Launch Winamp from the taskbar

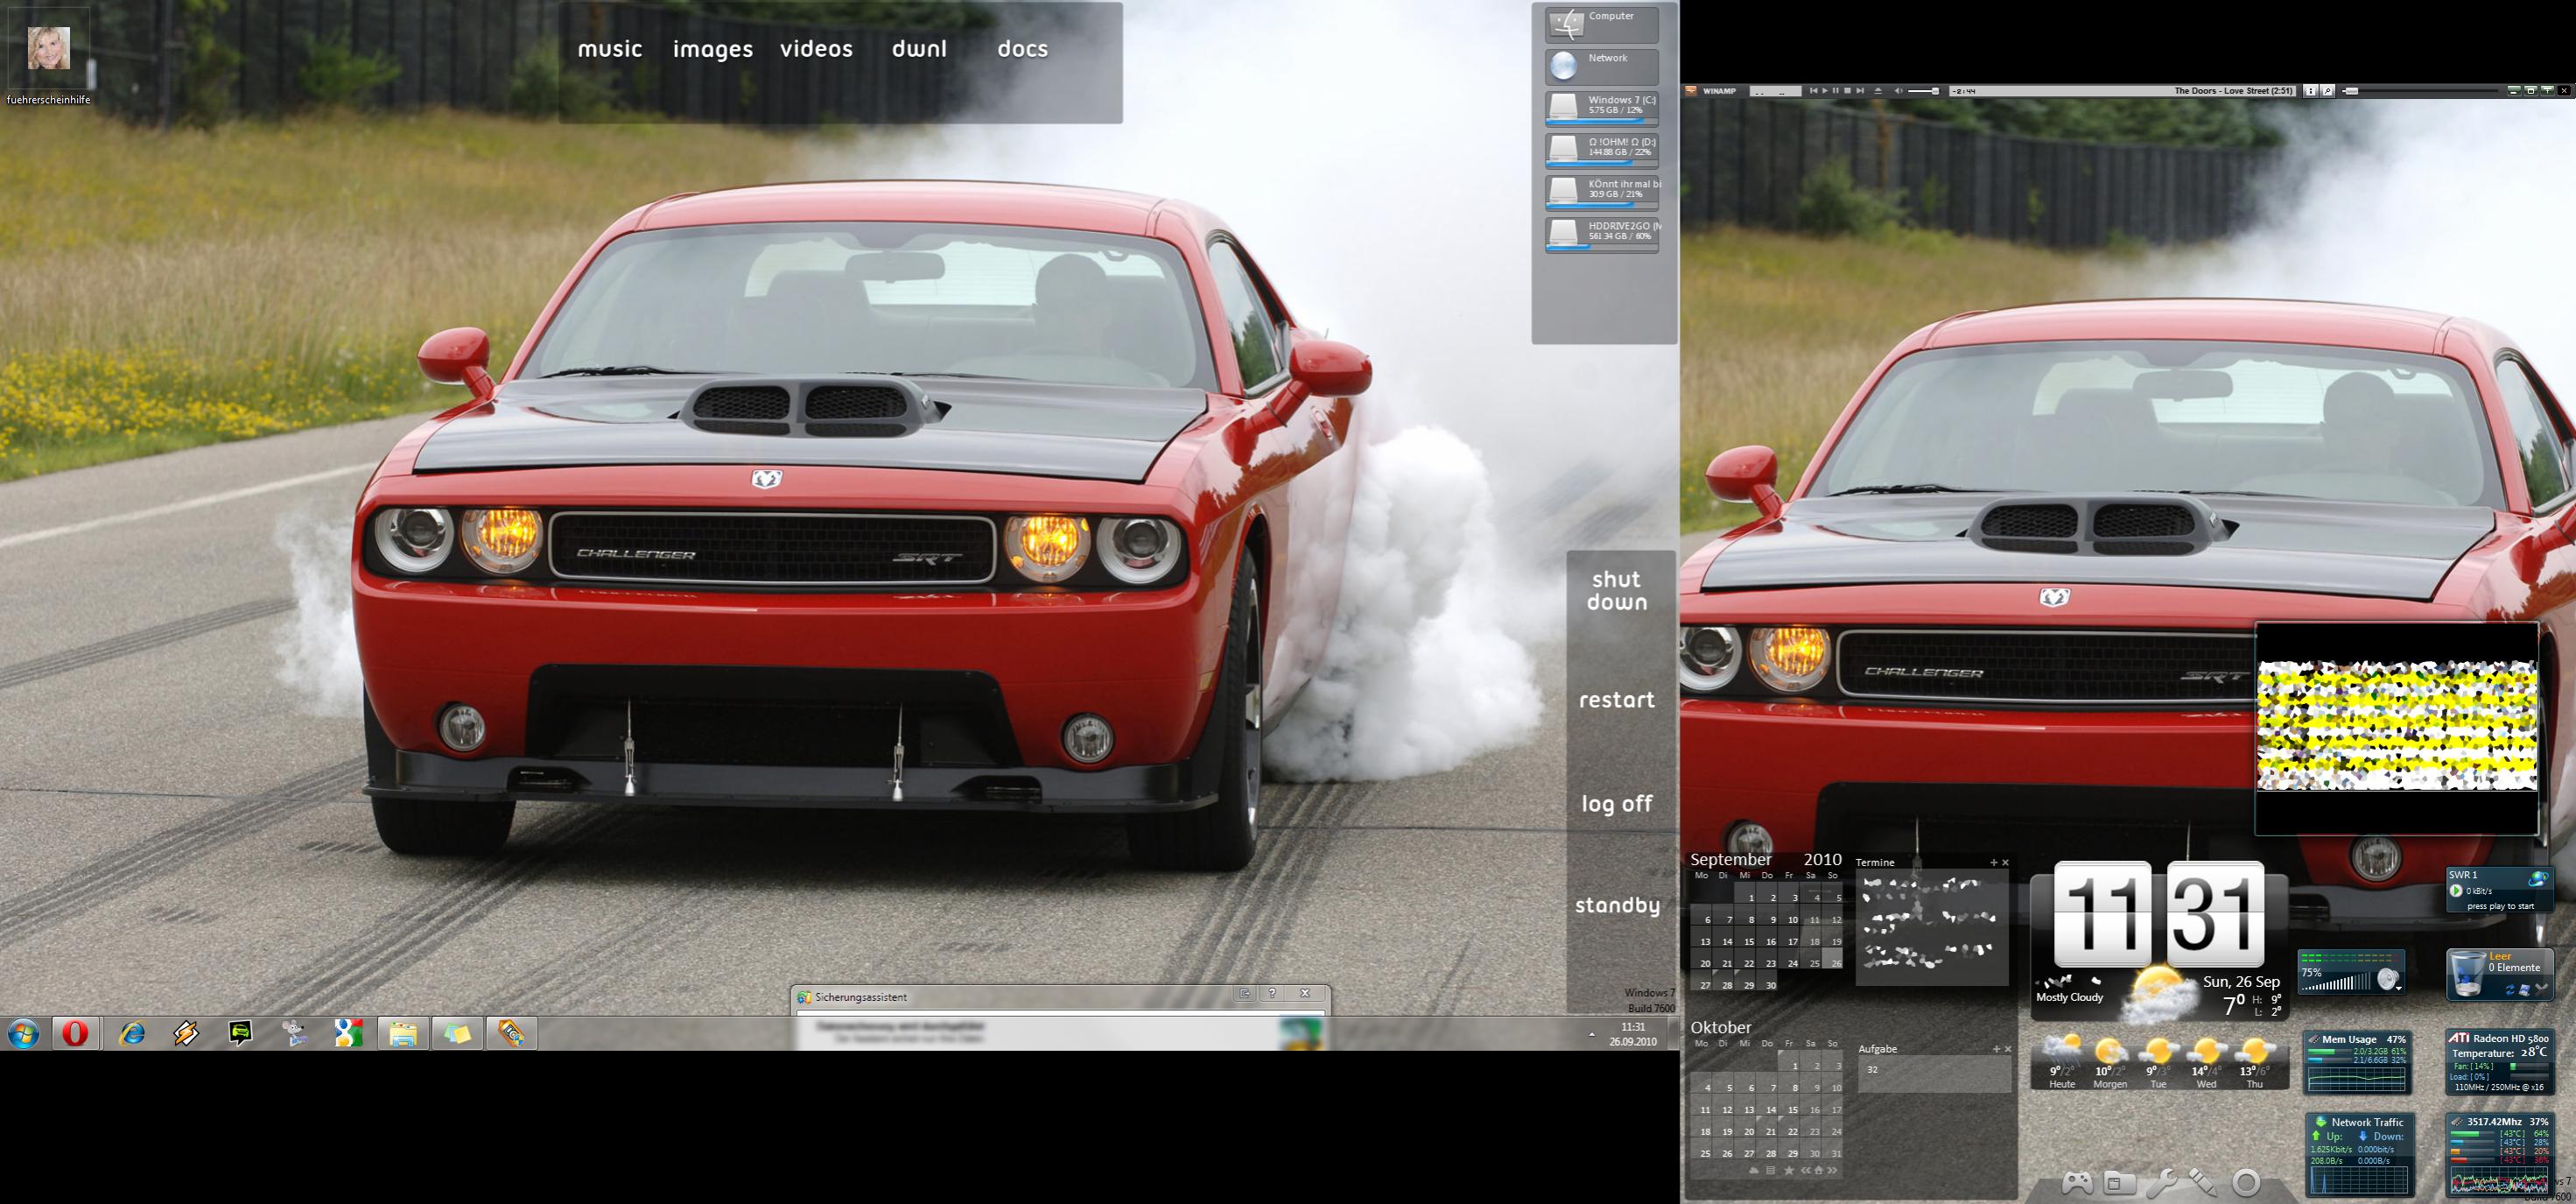[186, 1033]
